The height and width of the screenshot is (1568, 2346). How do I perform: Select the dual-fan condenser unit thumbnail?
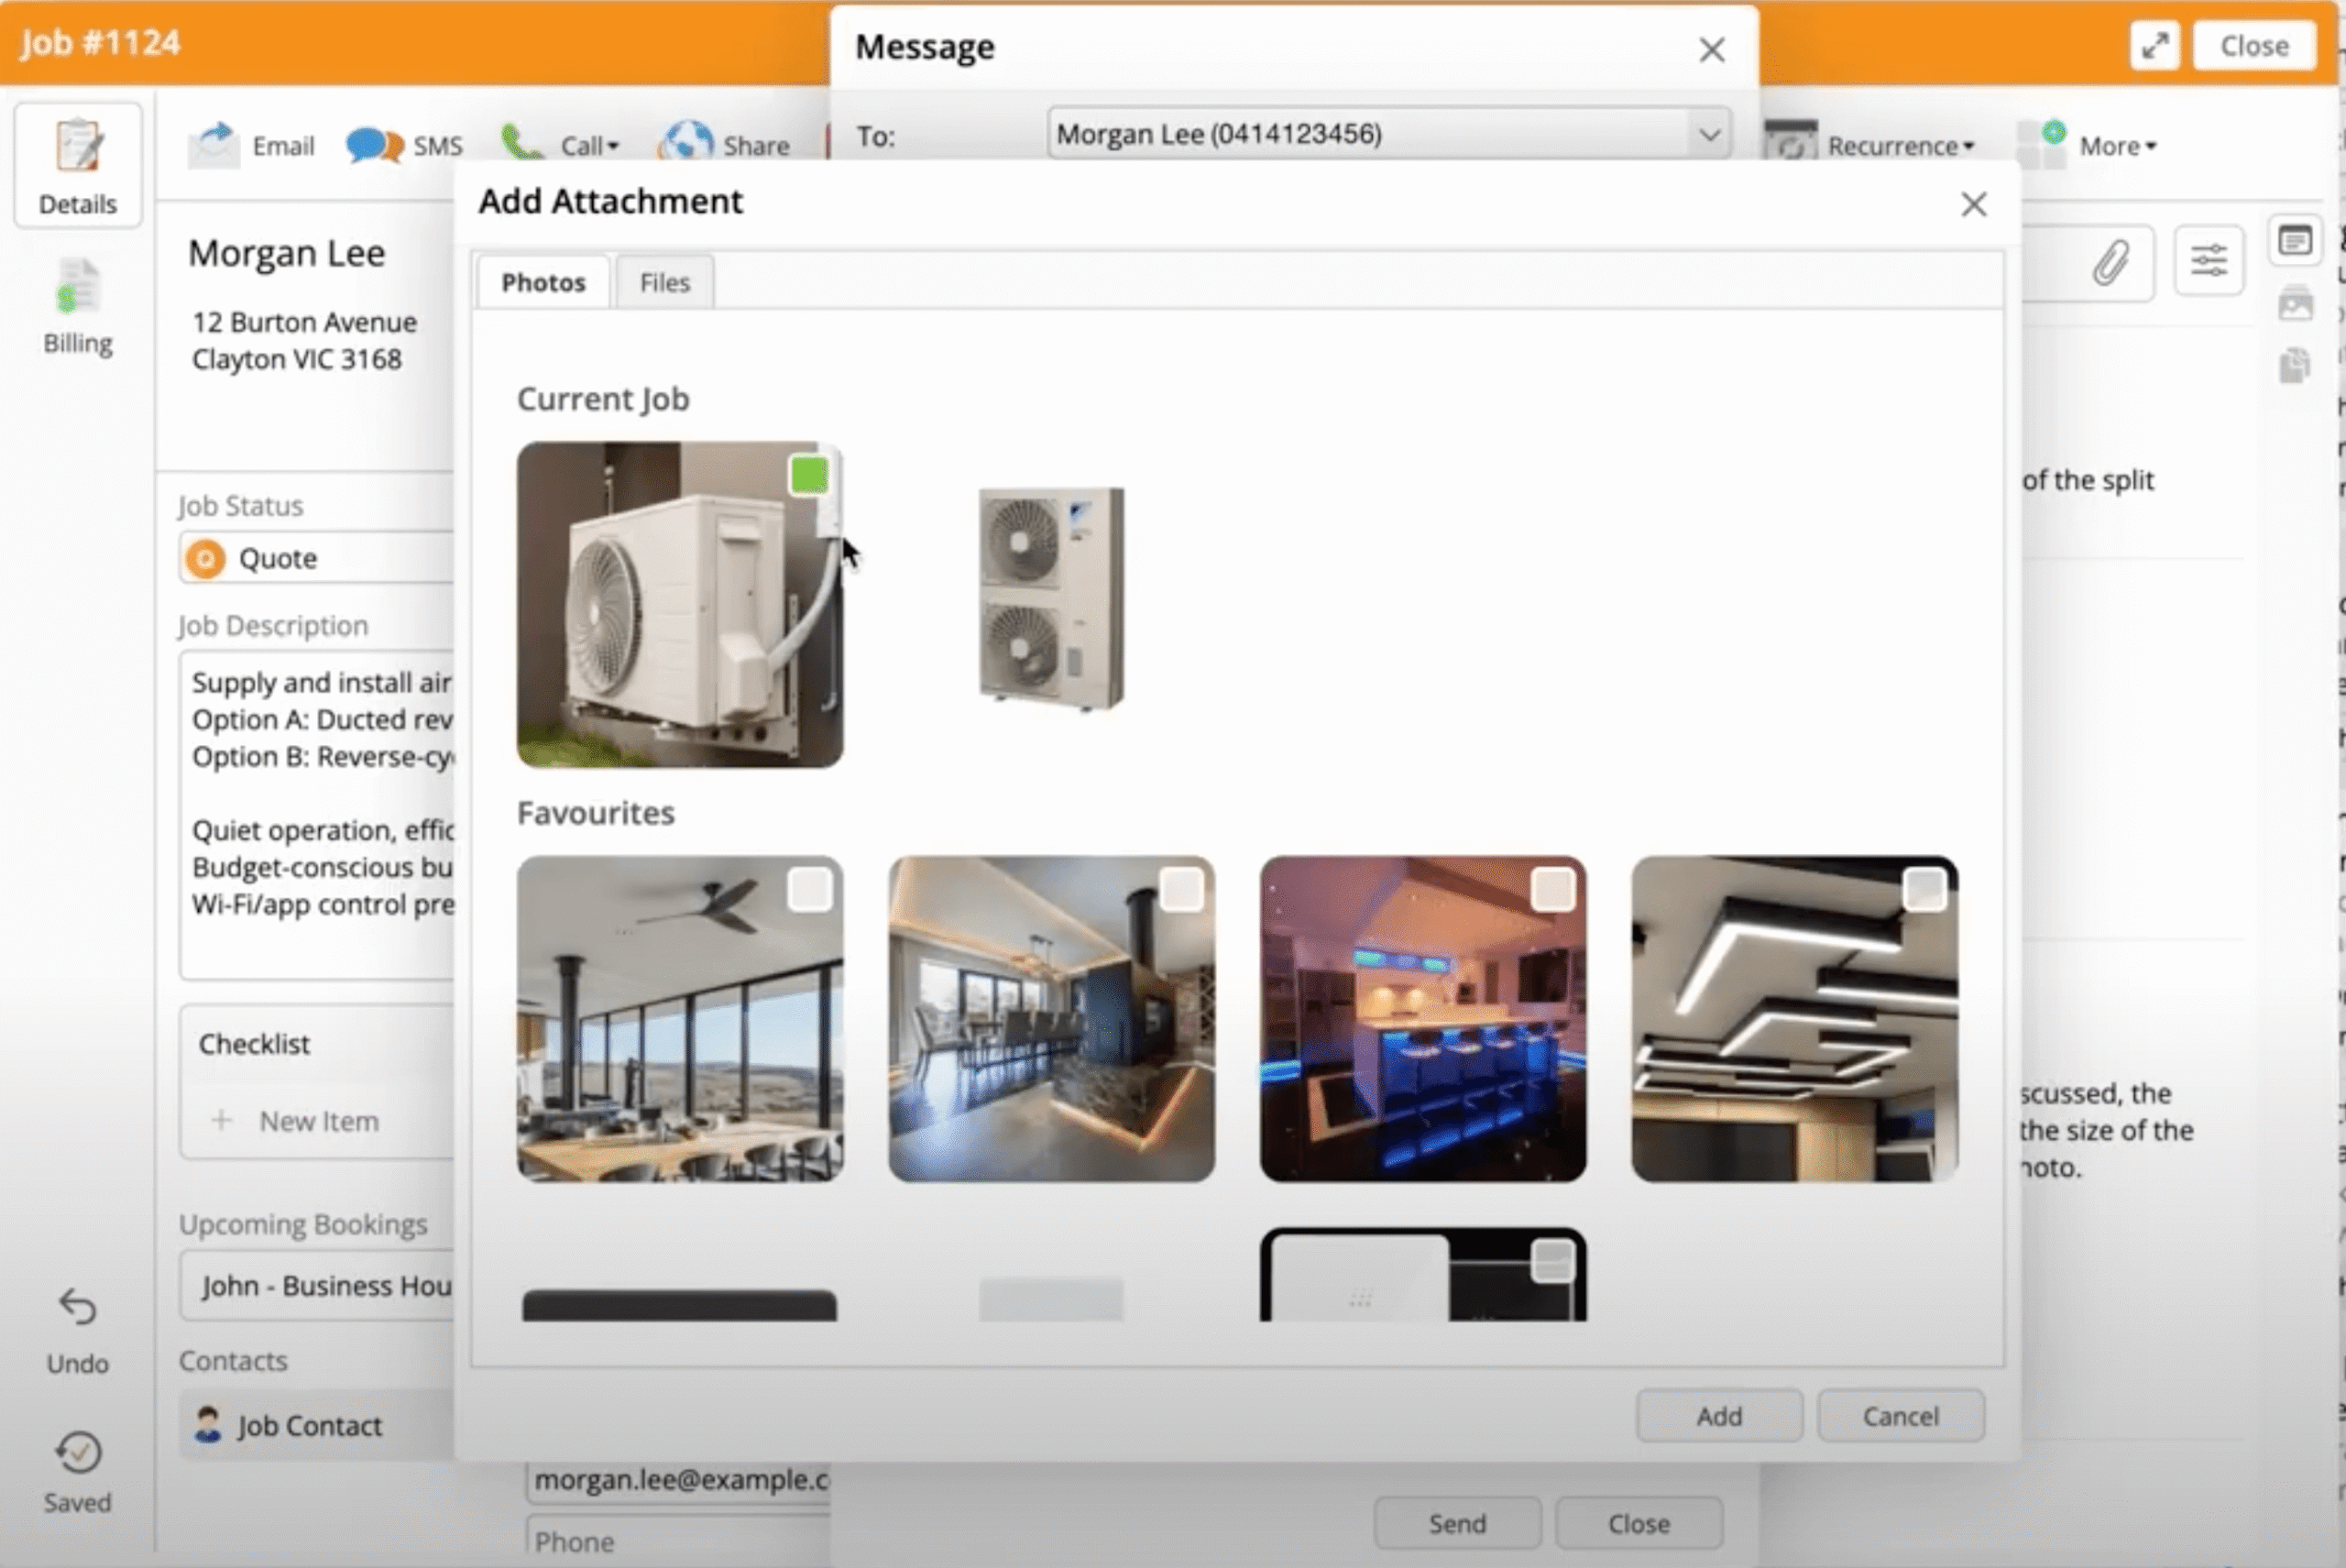[1051, 598]
